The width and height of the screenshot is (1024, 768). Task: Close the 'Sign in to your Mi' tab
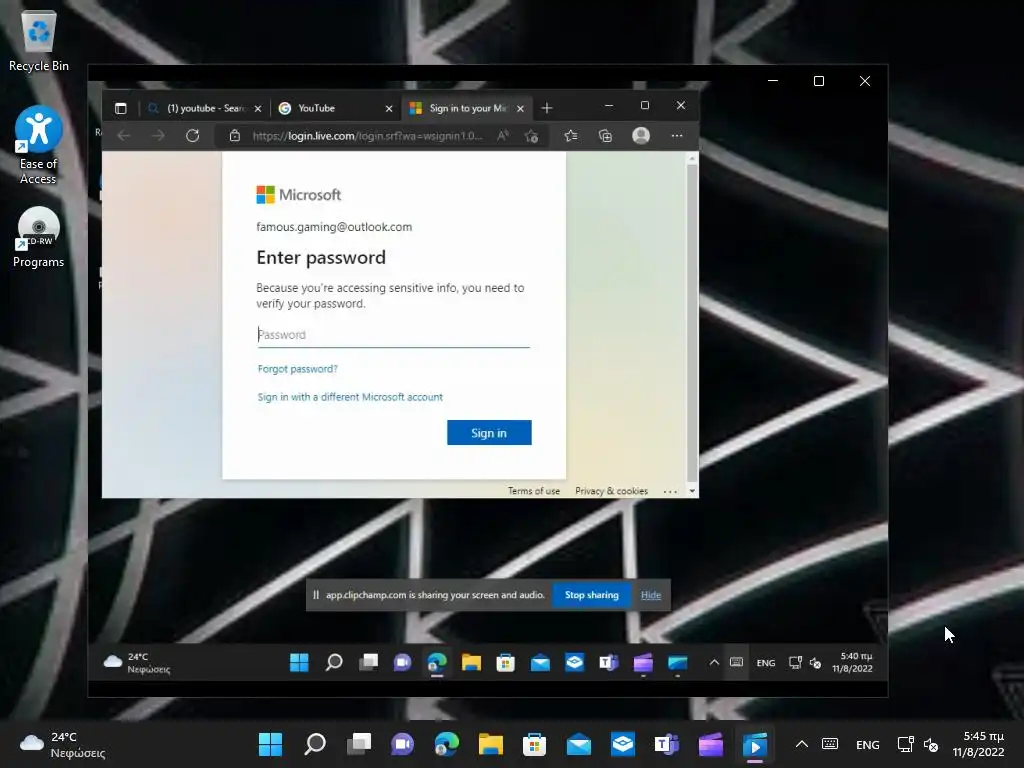click(x=520, y=108)
